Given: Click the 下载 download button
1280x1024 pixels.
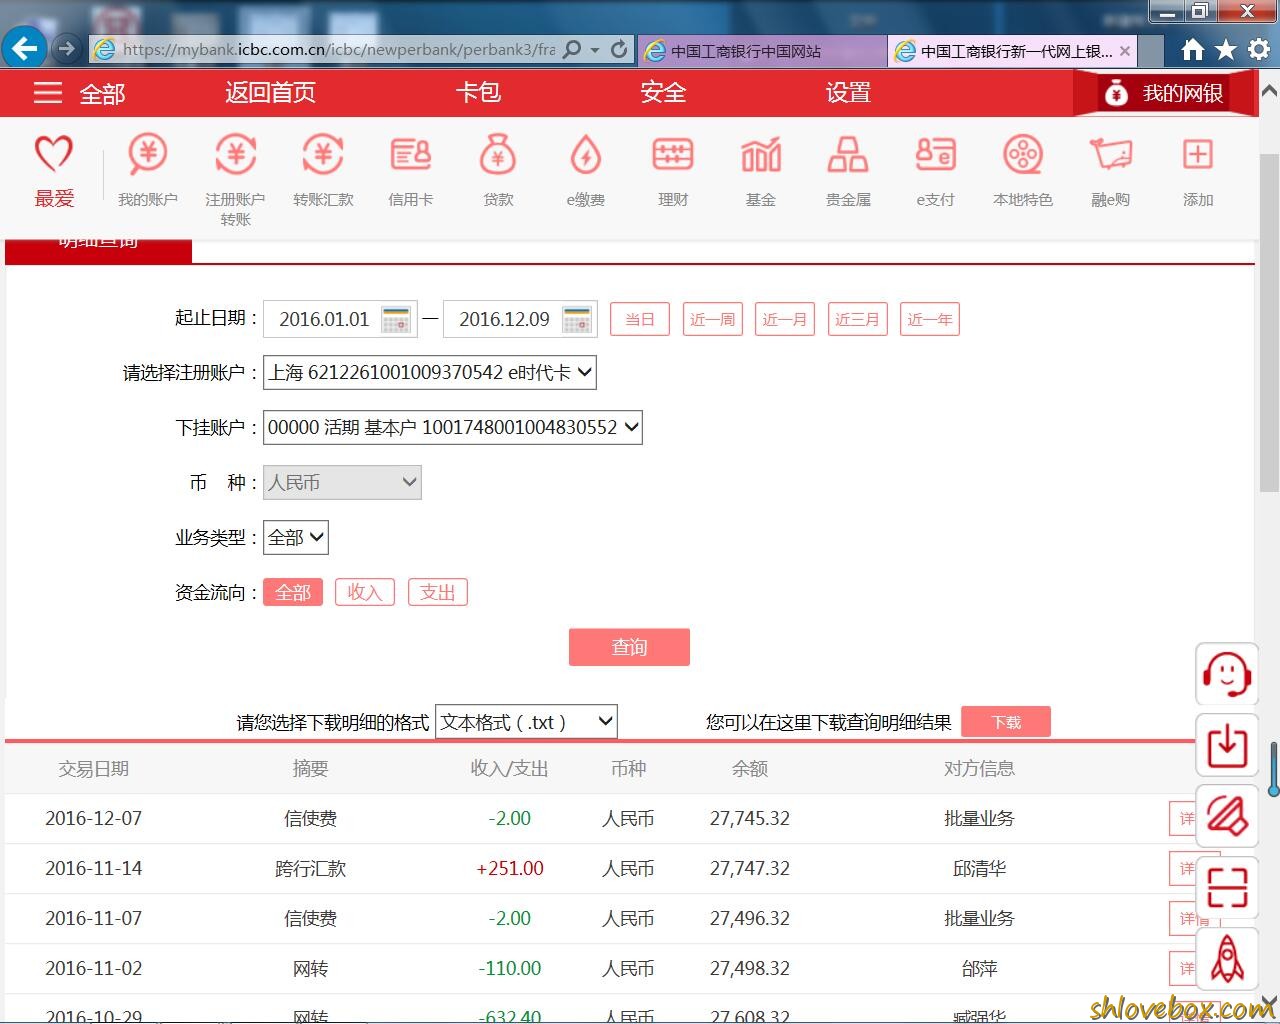Looking at the screenshot, I should click(1006, 722).
